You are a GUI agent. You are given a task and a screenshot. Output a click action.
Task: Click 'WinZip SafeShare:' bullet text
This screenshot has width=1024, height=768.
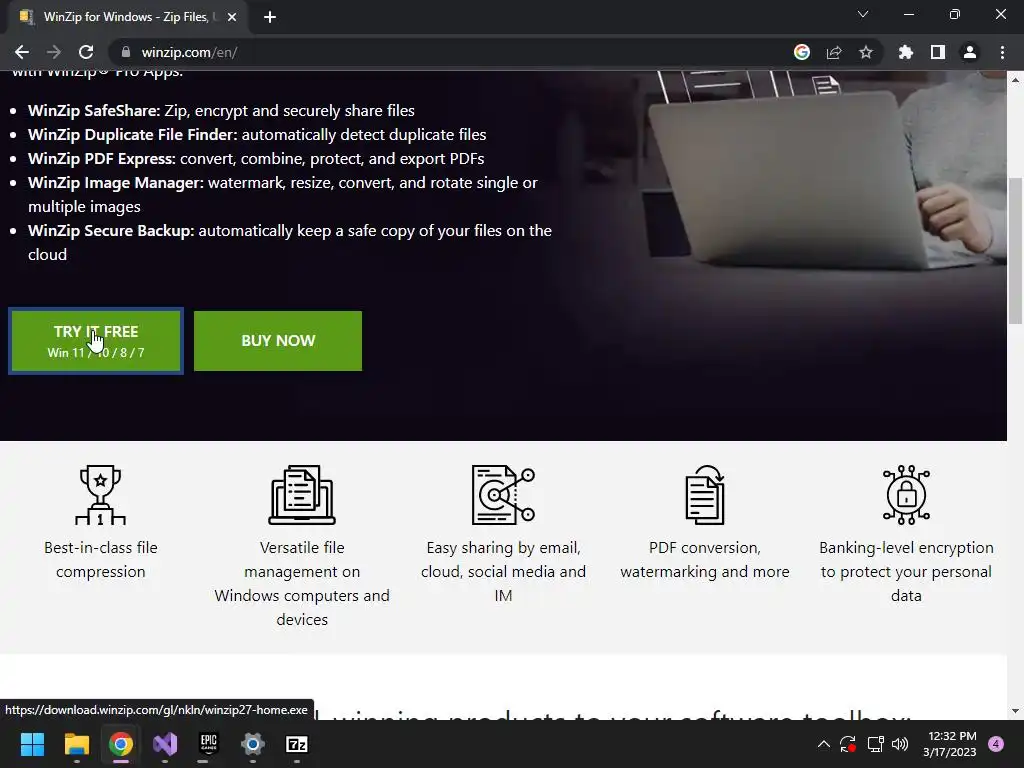coord(94,110)
